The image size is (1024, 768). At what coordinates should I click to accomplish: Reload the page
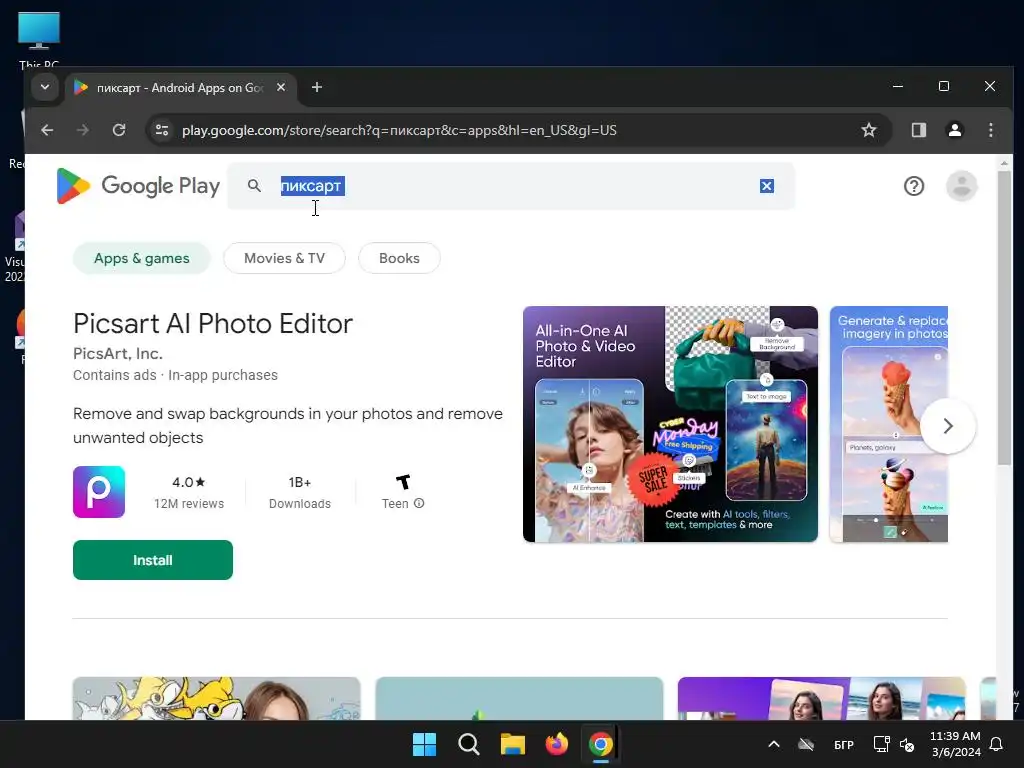pyautogui.click(x=119, y=130)
